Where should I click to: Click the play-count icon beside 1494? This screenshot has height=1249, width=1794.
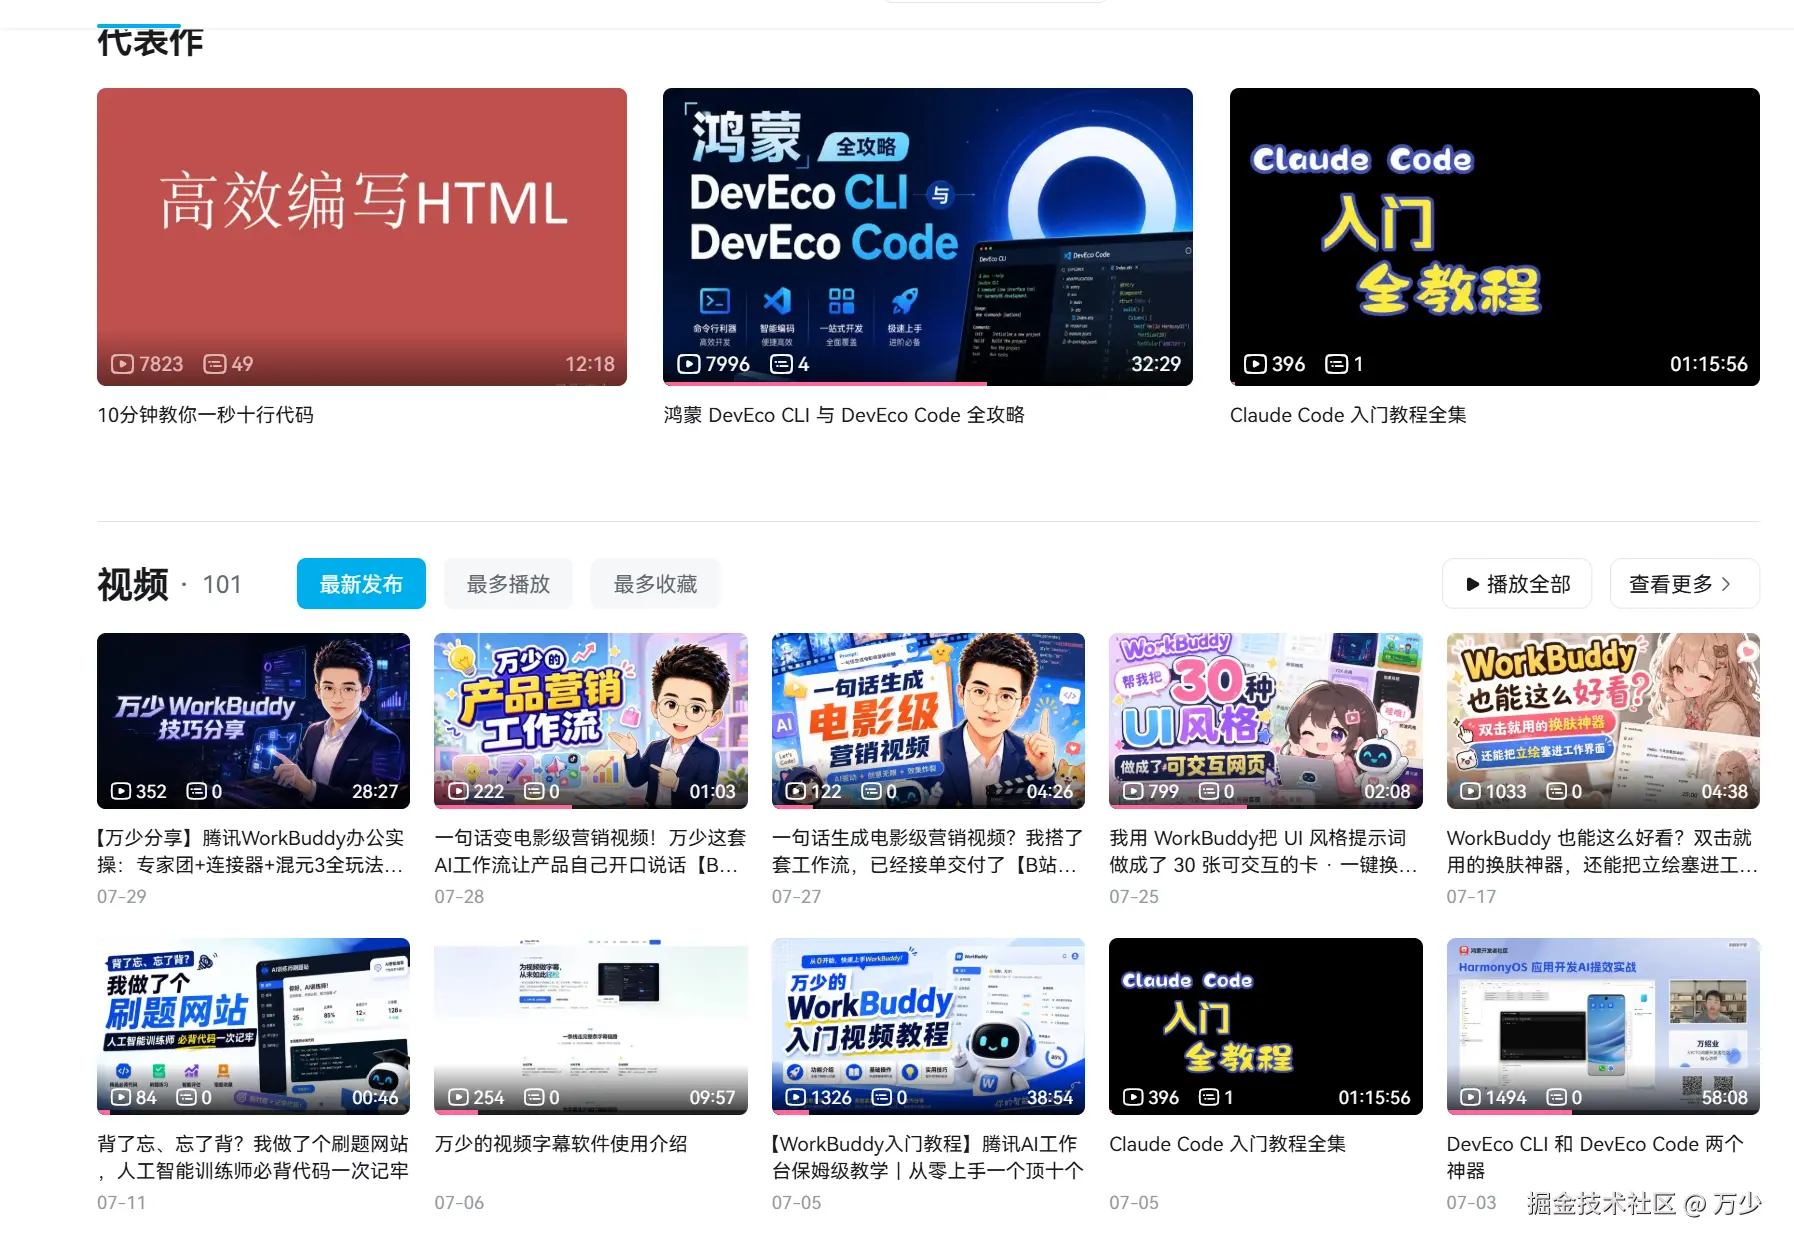[1471, 1097]
